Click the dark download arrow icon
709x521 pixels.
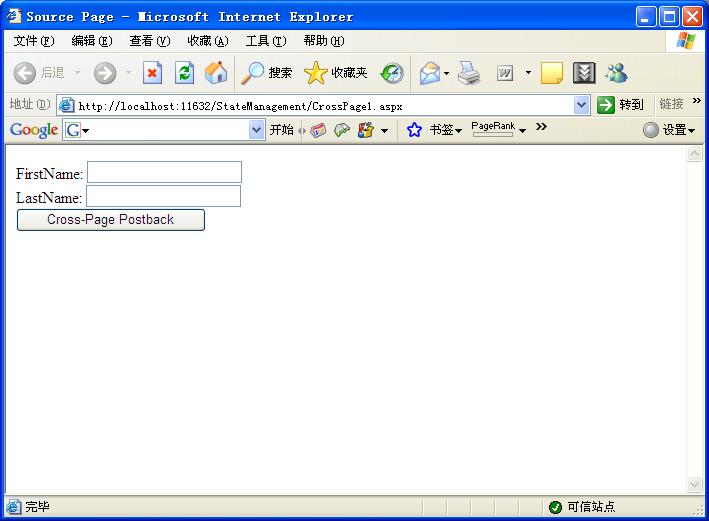tap(584, 73)
